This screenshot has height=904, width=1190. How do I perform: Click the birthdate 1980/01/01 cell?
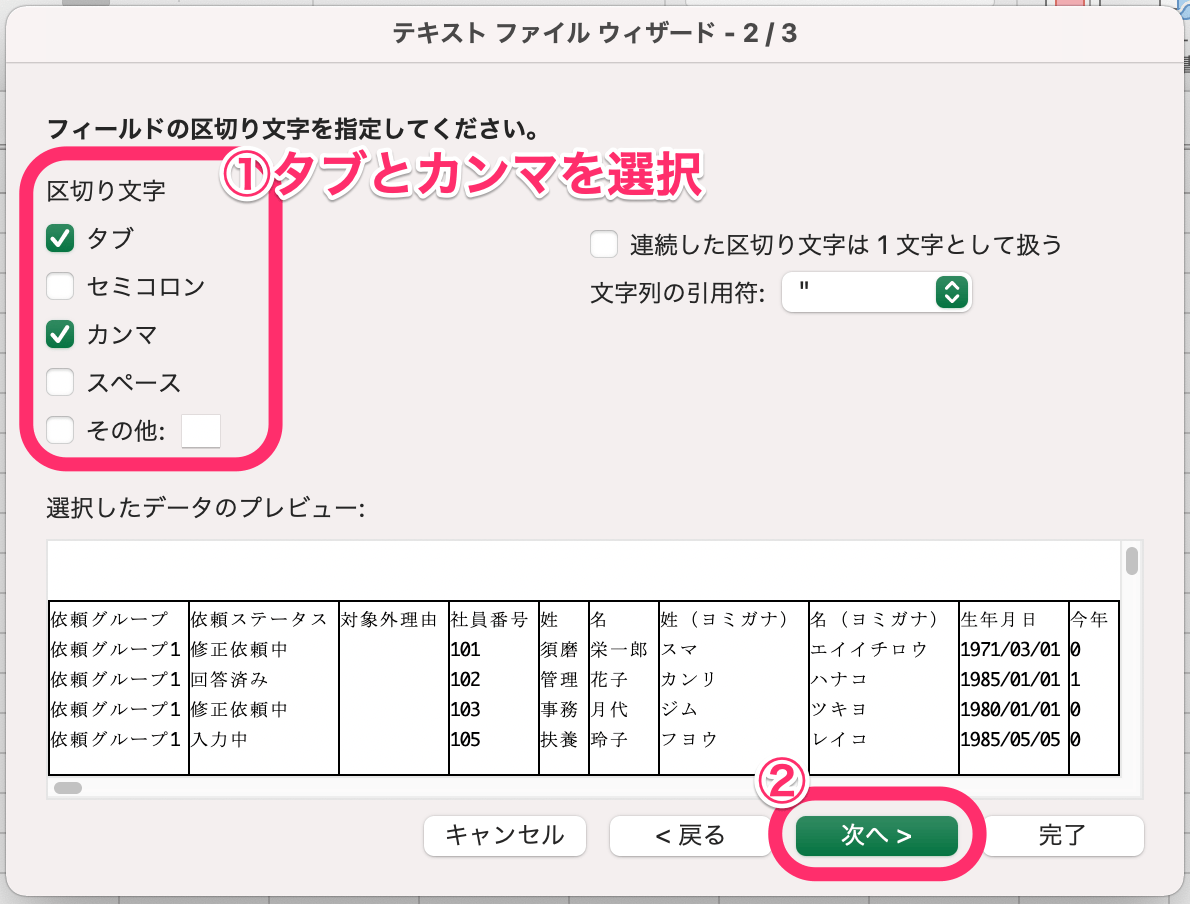pos(1010,710)
